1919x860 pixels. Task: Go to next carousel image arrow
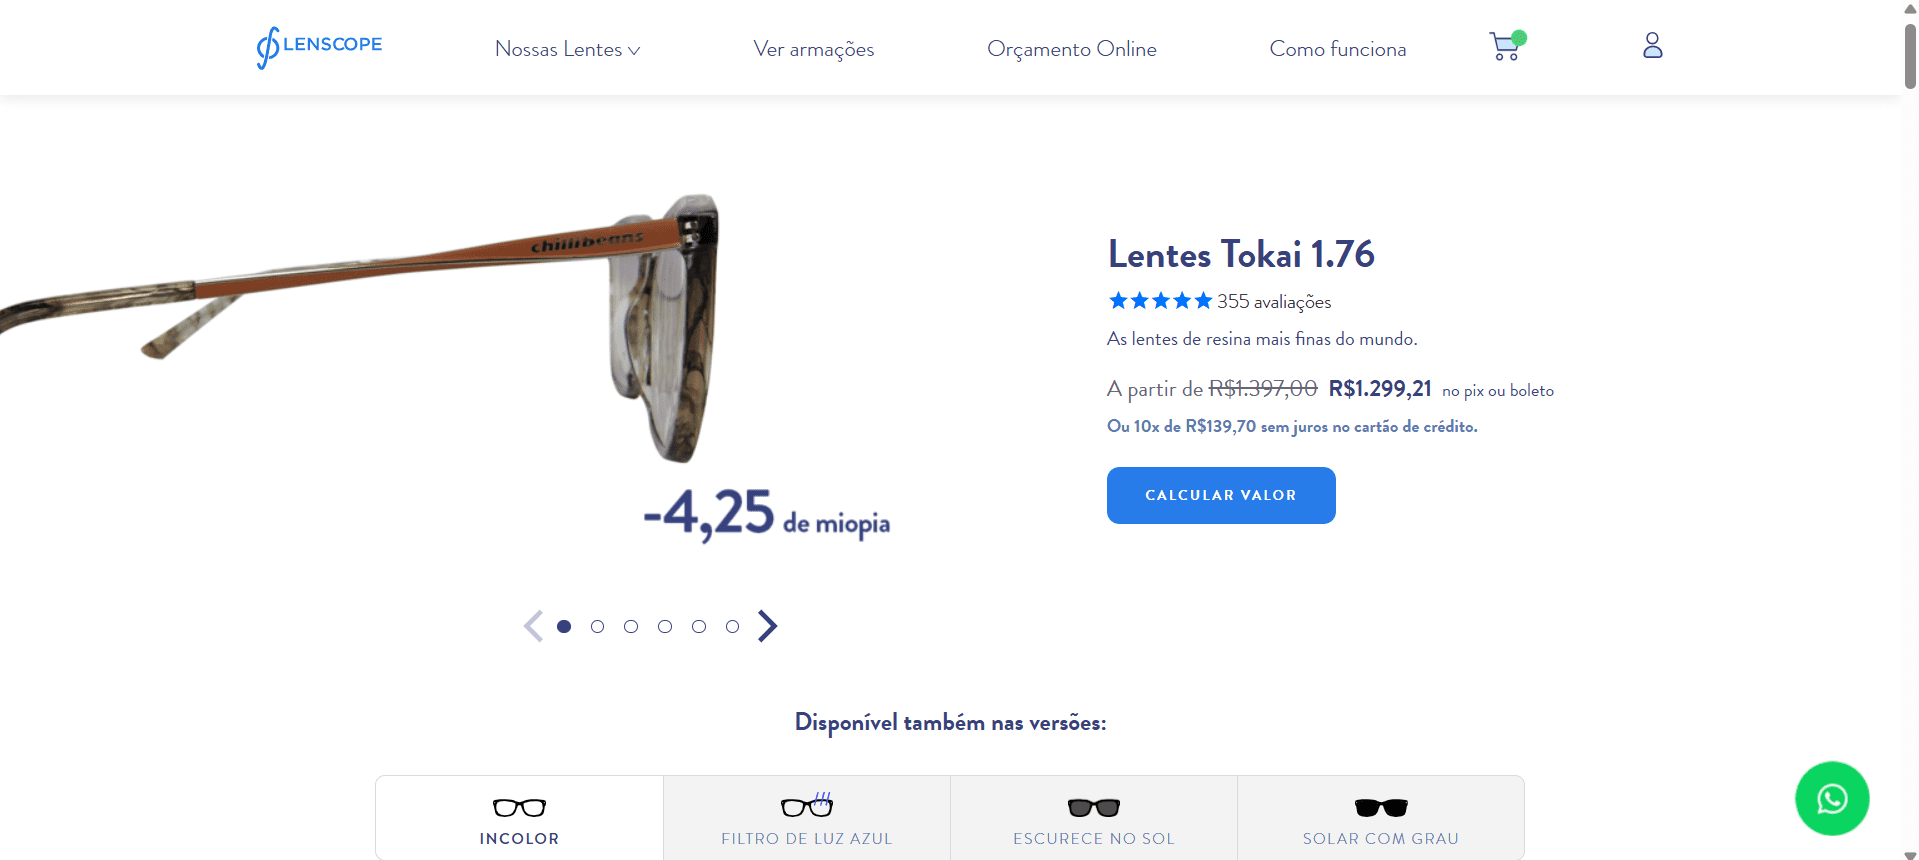click(x=767, y=626)
